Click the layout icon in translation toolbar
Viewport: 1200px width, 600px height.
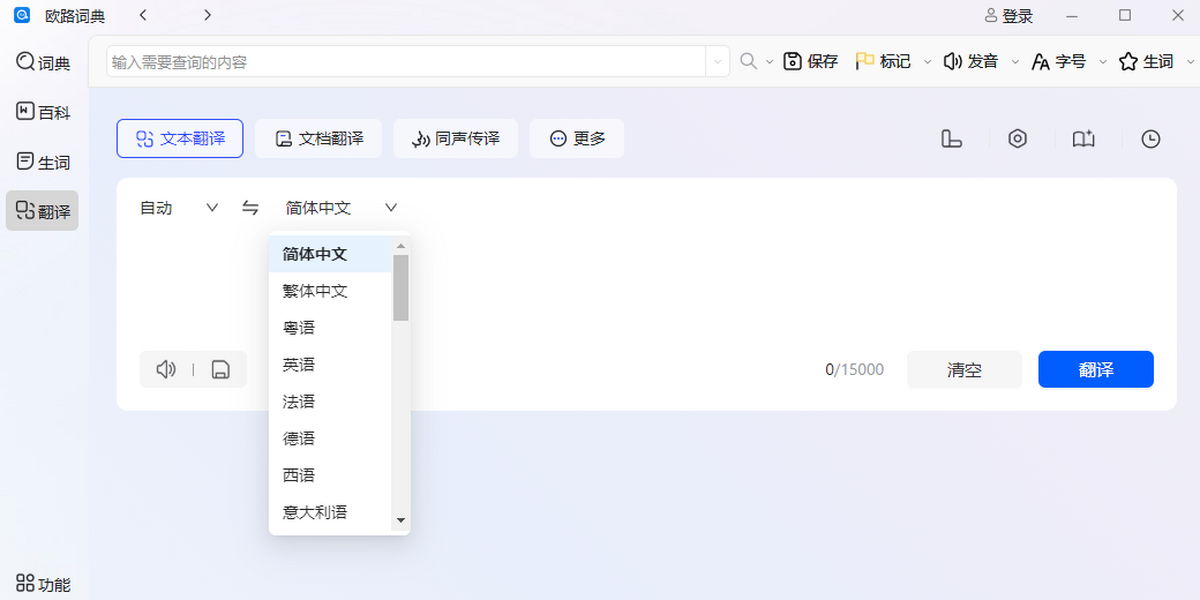coord(951,139)
